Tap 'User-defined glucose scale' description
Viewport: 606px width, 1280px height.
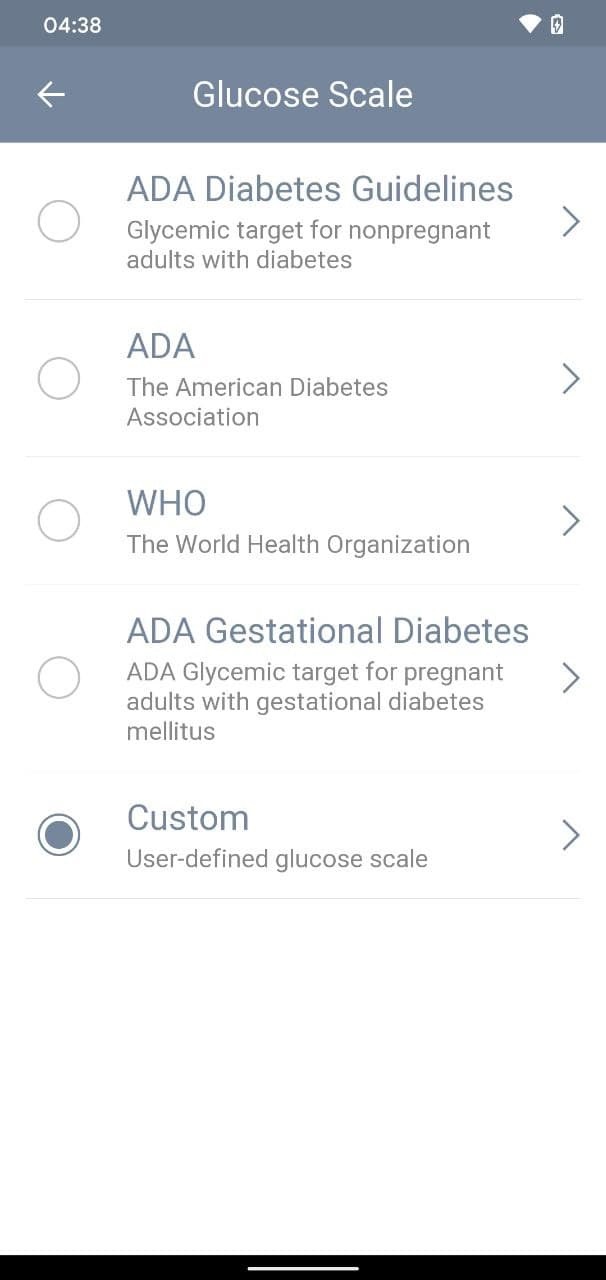[x=277, y=859]
